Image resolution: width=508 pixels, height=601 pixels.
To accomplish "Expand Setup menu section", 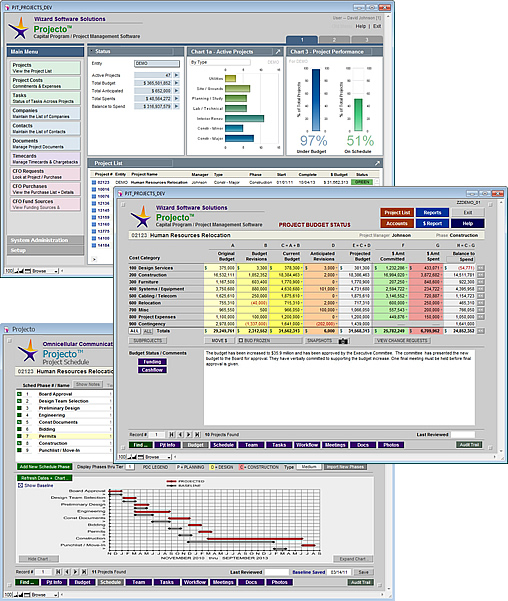I will tap(45, 250).
